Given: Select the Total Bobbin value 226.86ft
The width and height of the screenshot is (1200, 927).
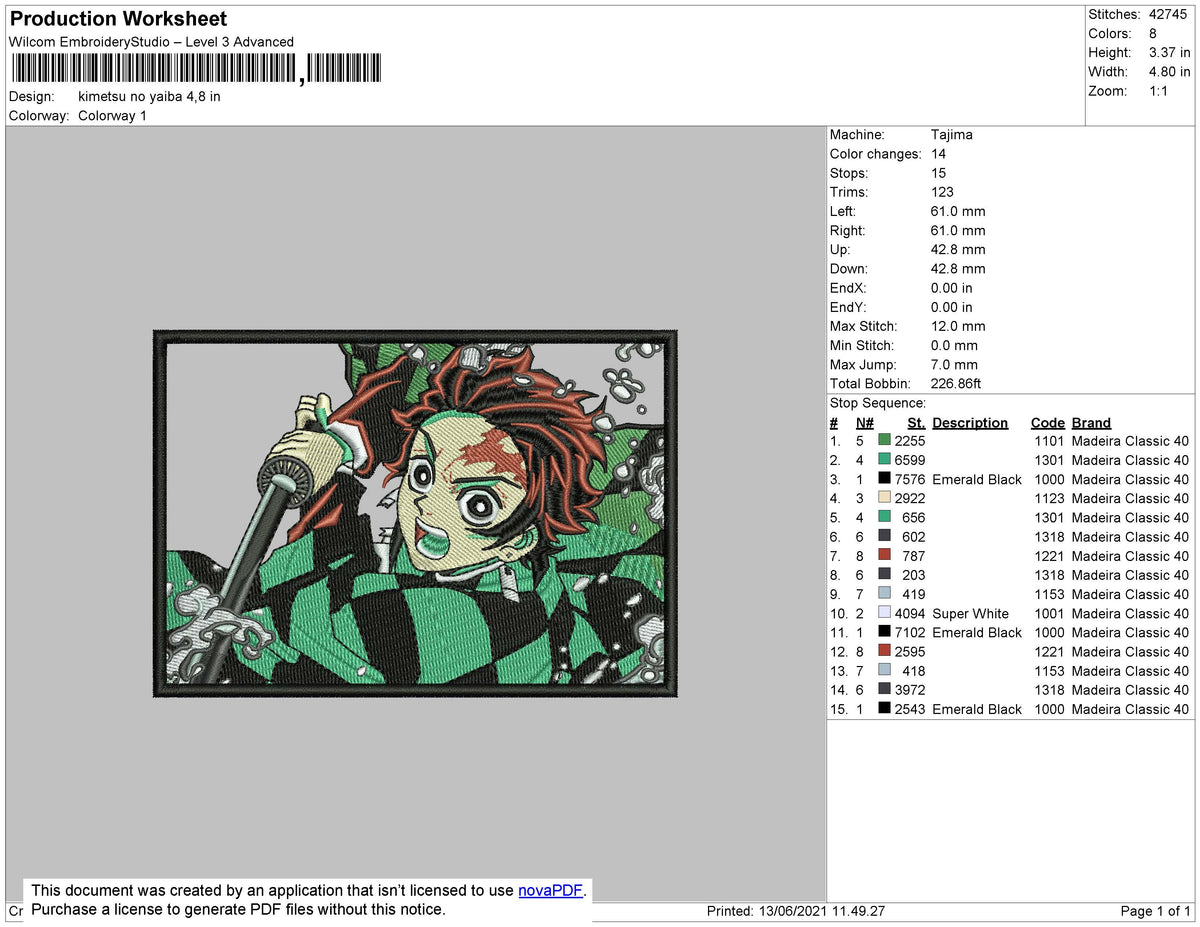Looking at the screenshot, I should click(958, 383).
